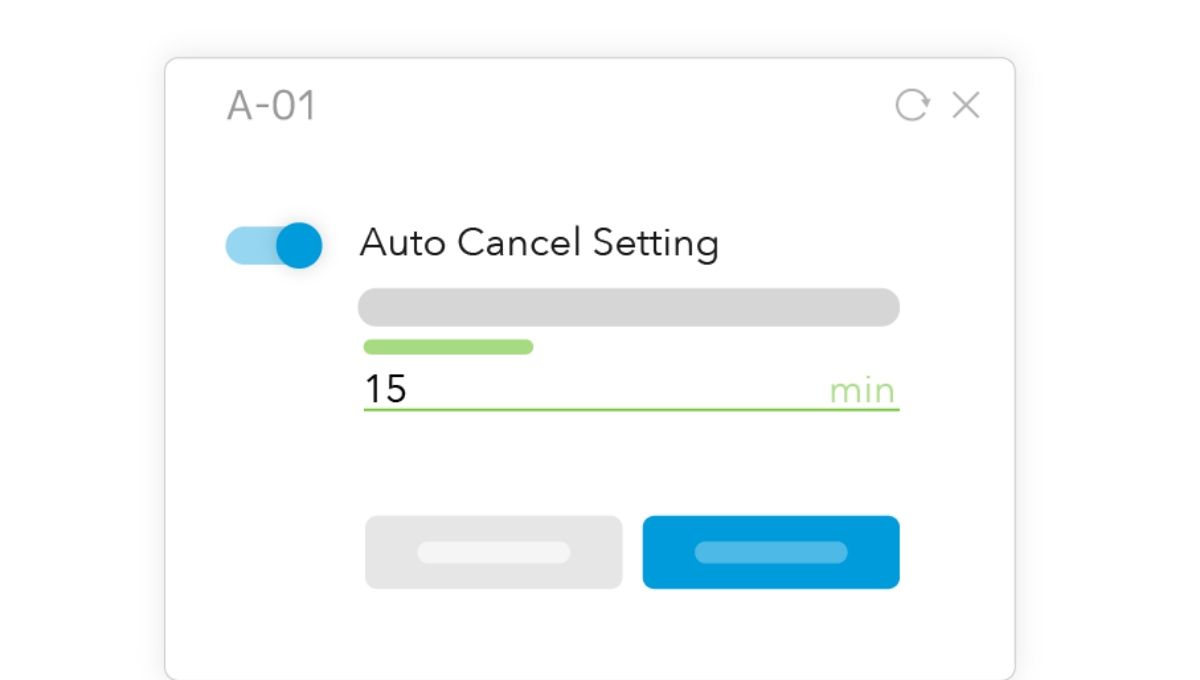Close the A-01 dialog with the X
1200x680 pixels.
click(966, 105)
